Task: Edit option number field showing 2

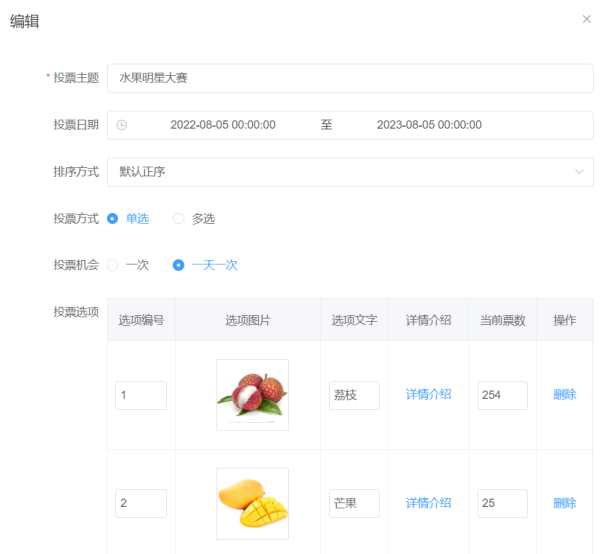Action: point(141,503)
